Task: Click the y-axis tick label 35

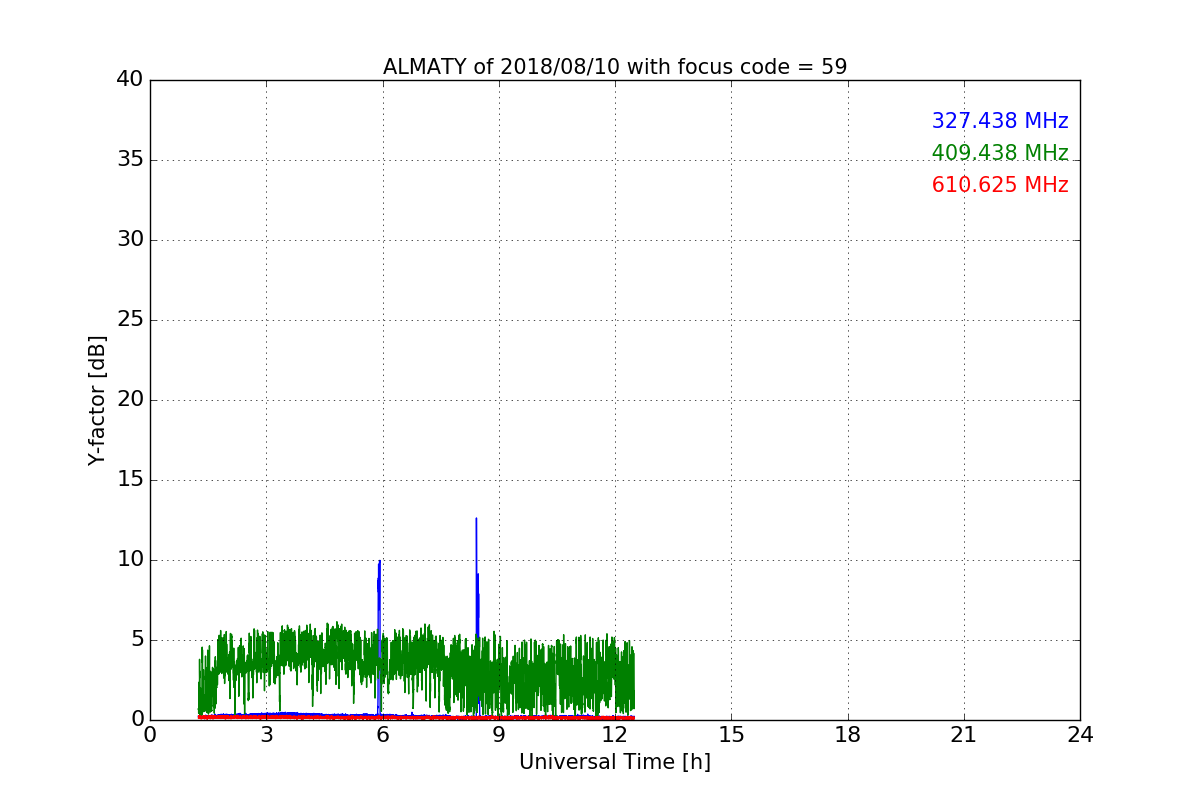Action: (130, 160)
